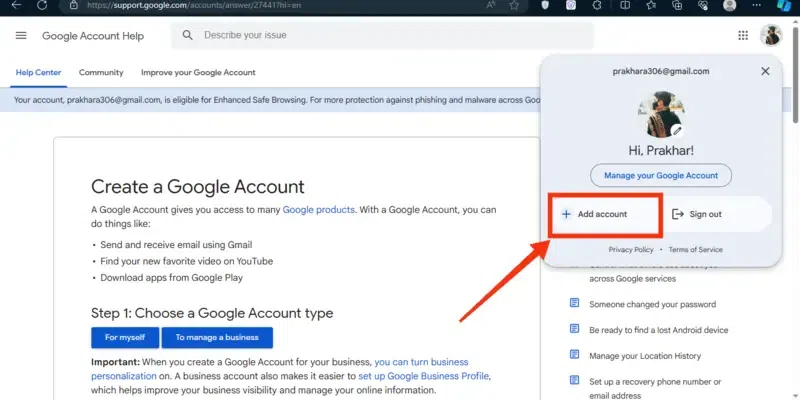This screenshot has height=400, width=800.
Task: Edit profile picture via pencil icon
Action: pyautogui.click(x=677, y=131)
